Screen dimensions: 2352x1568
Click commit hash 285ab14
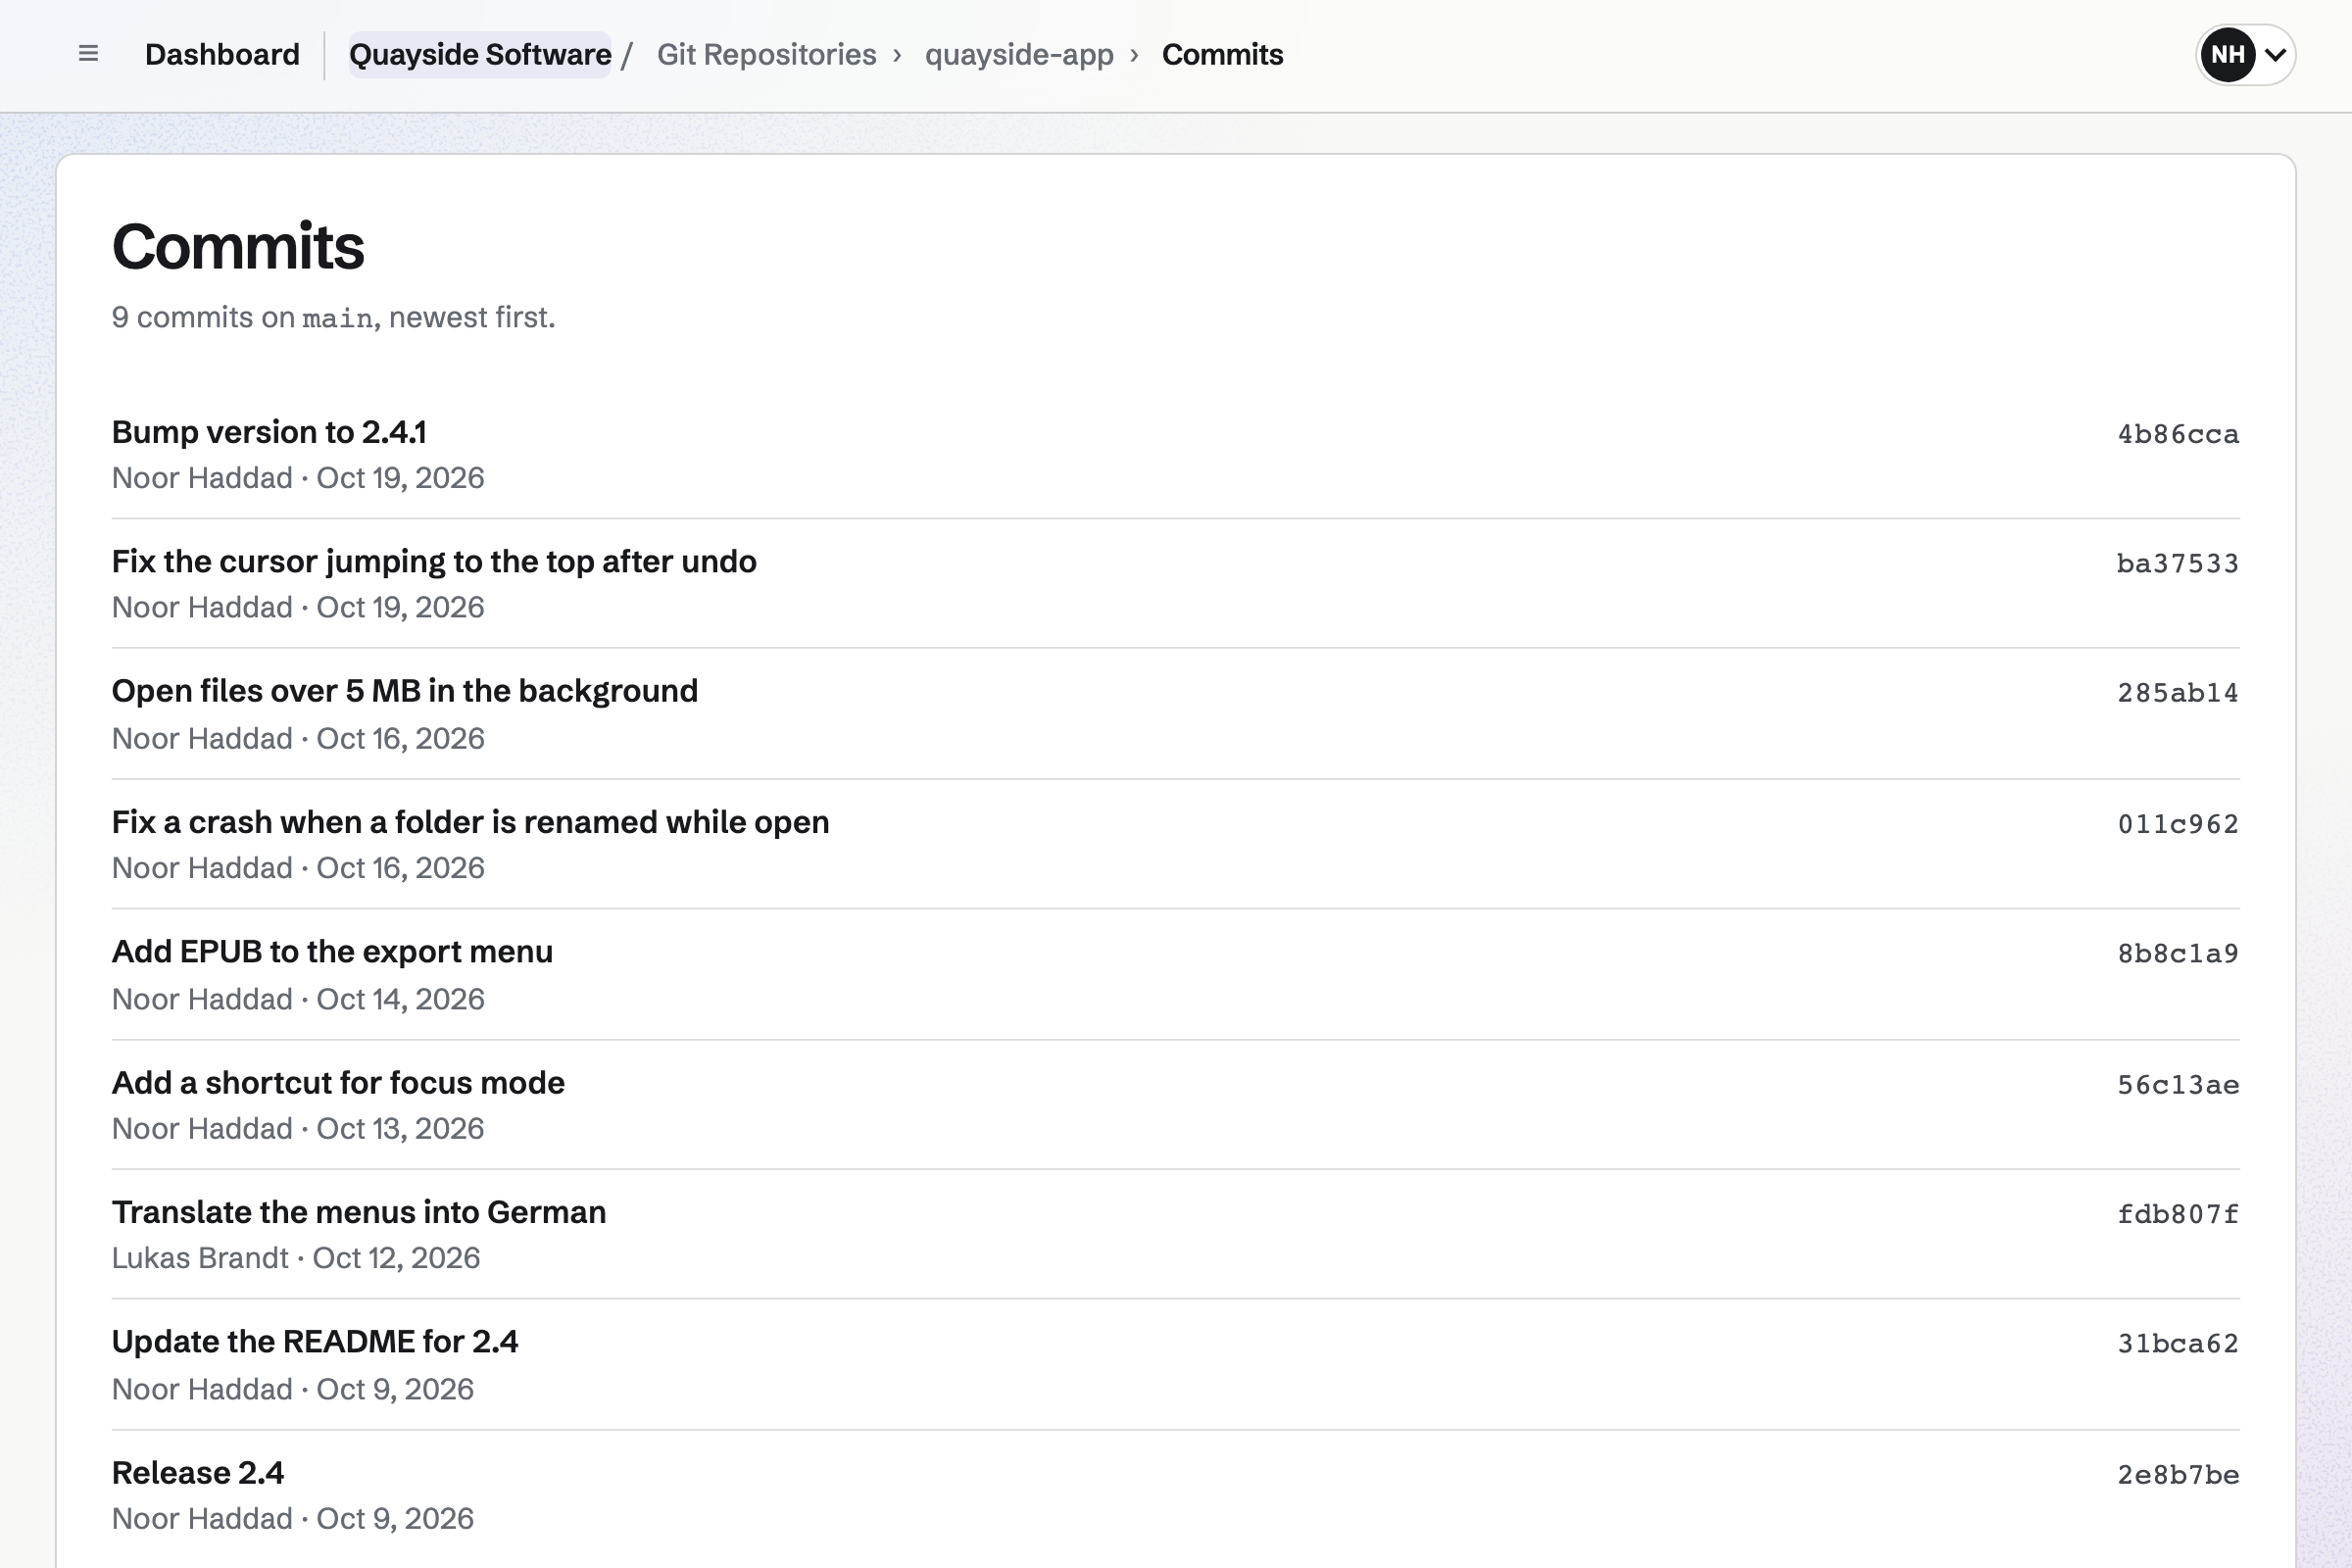pyautogui.click(x=2178, y=692)
